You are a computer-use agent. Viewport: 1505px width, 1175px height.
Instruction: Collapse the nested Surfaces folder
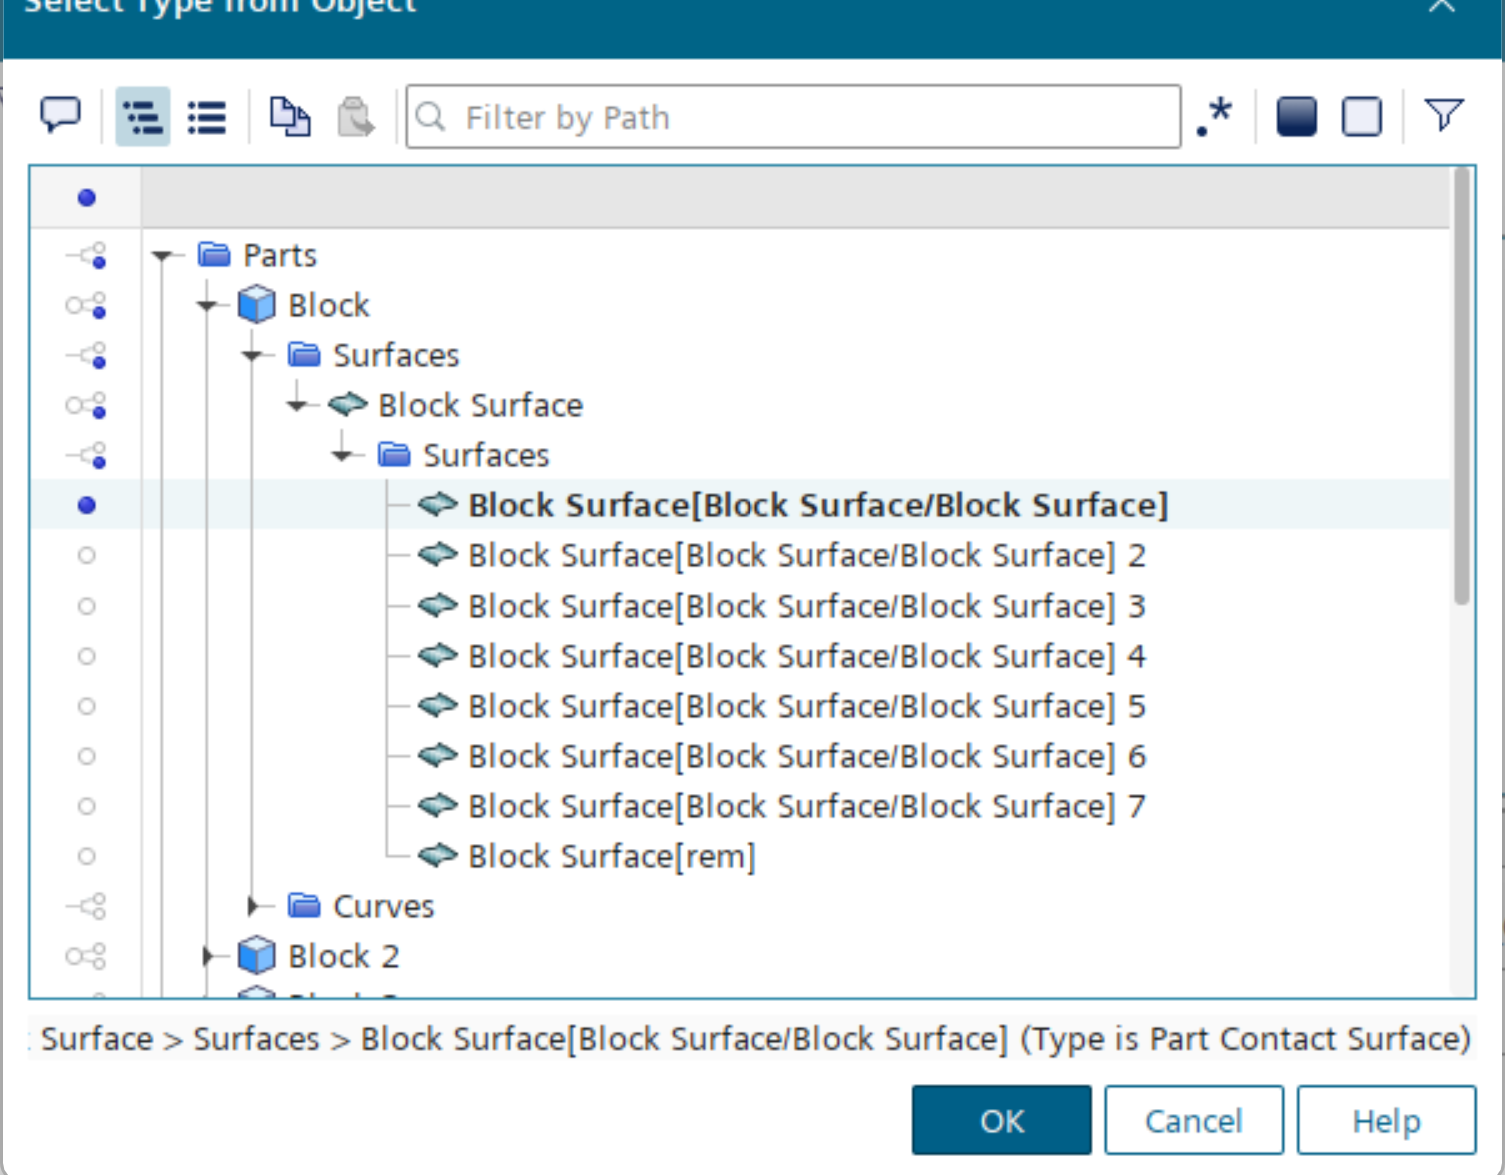[341, 456]
